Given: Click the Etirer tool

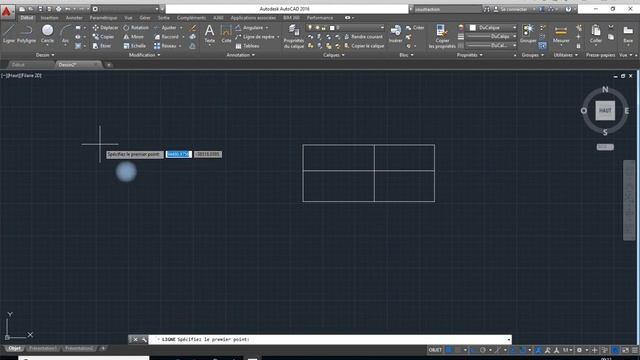Looking at the screenshot, I should pyautogui.click(x=102, y=46).
